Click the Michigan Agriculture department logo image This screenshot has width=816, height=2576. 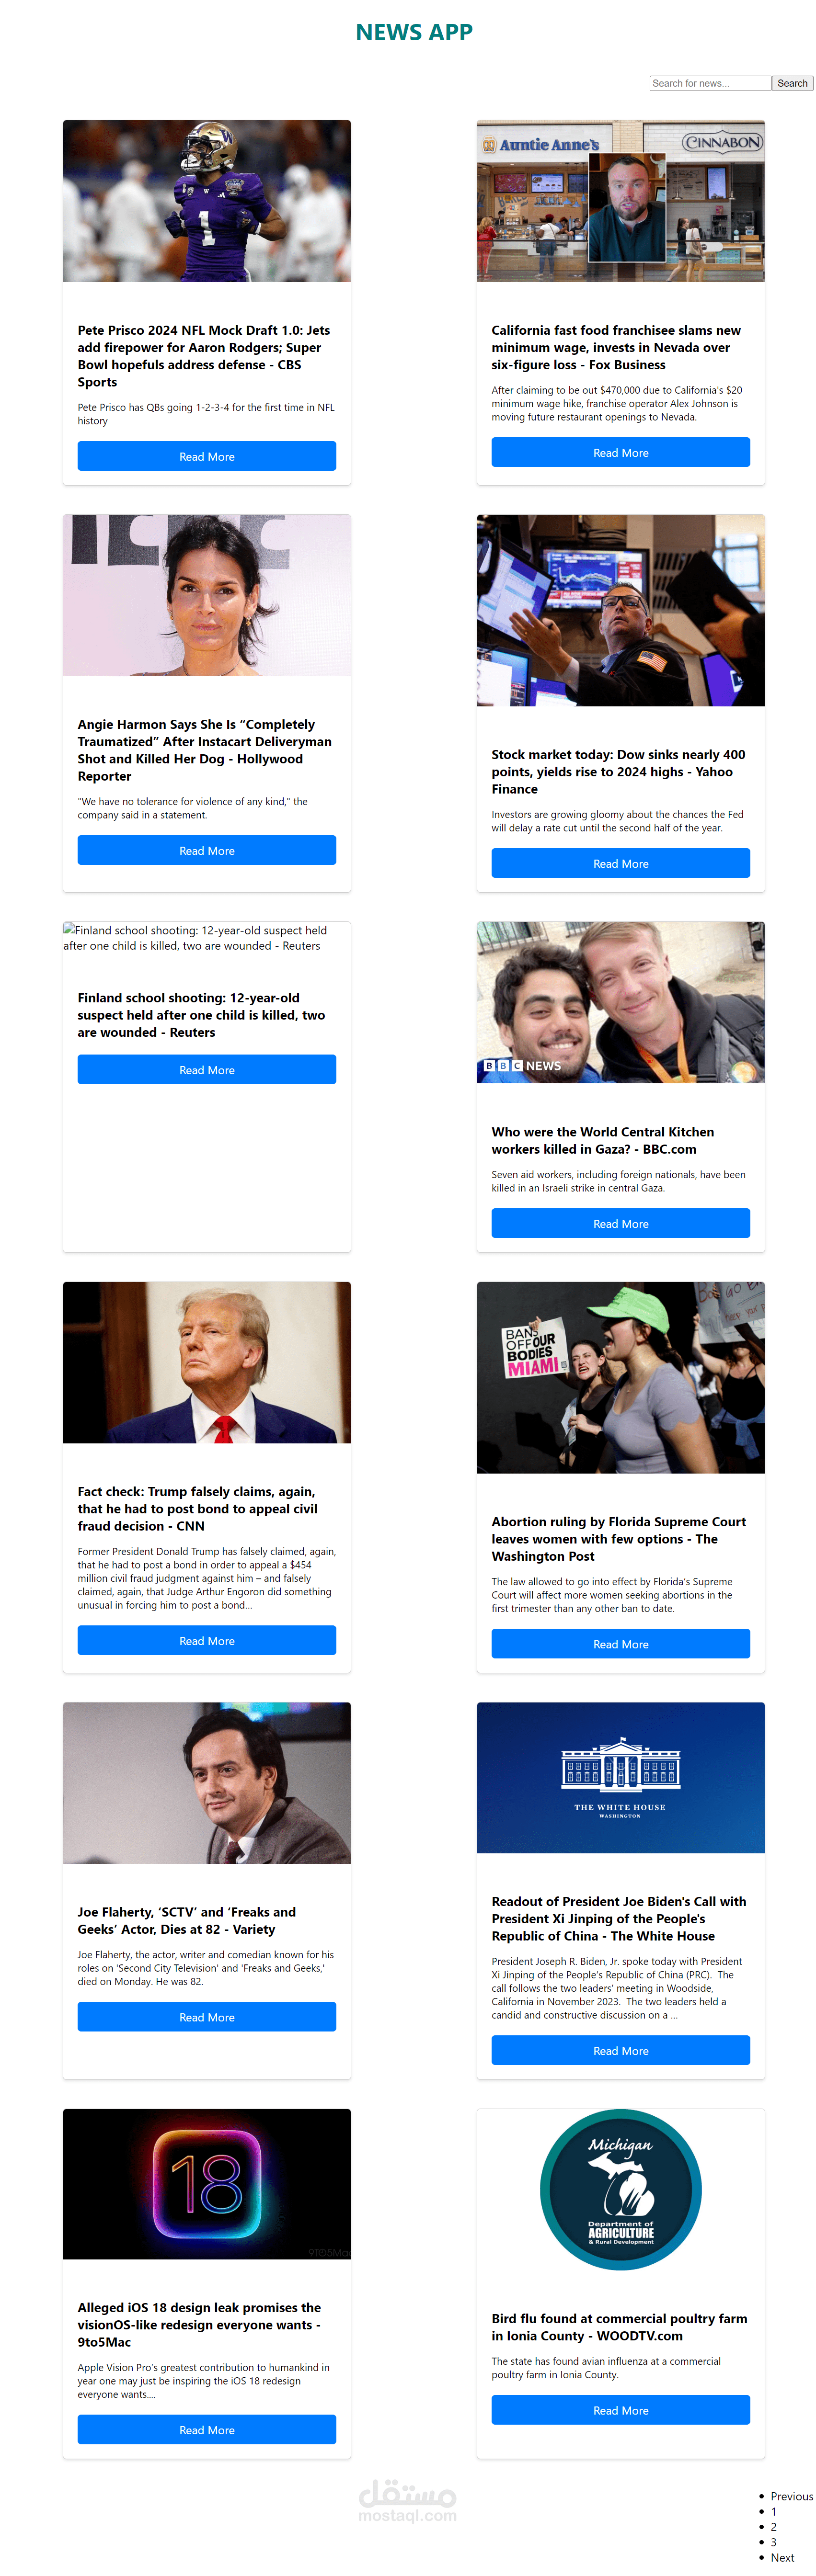pyautogui.click(x=620, y=2189)
